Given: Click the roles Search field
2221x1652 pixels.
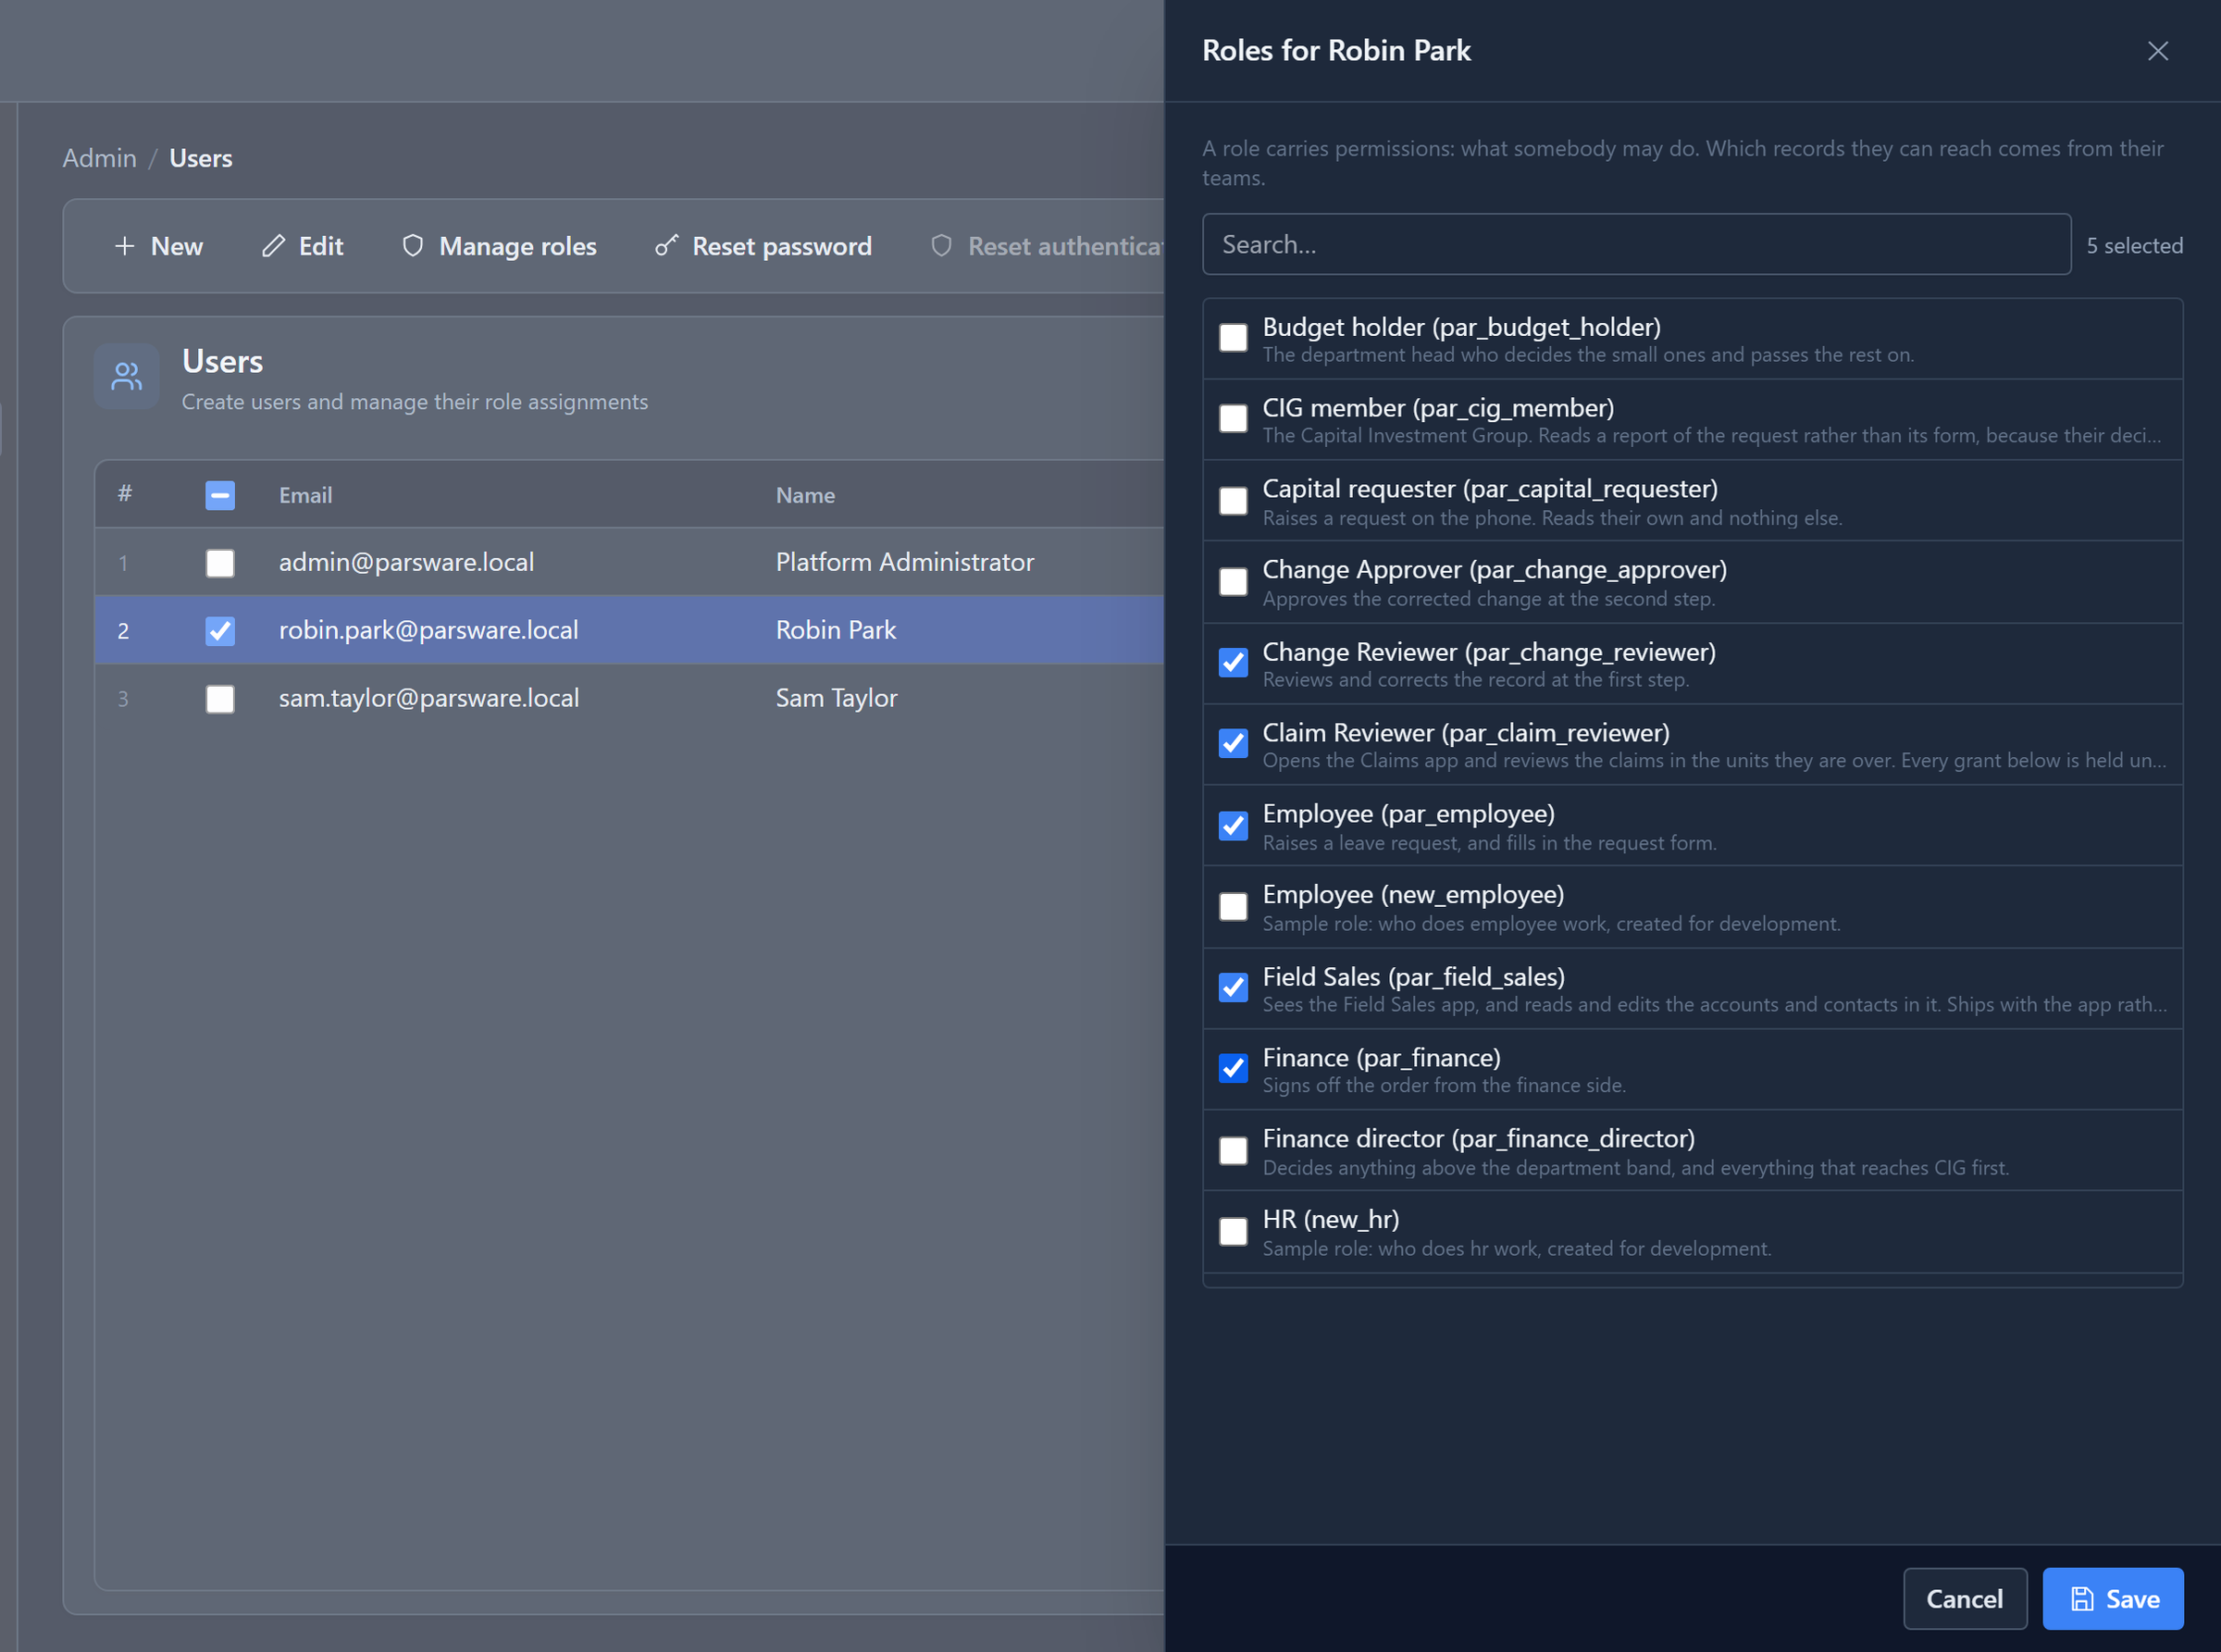Looking at the screenshot, I should [x=1636, y=244].
